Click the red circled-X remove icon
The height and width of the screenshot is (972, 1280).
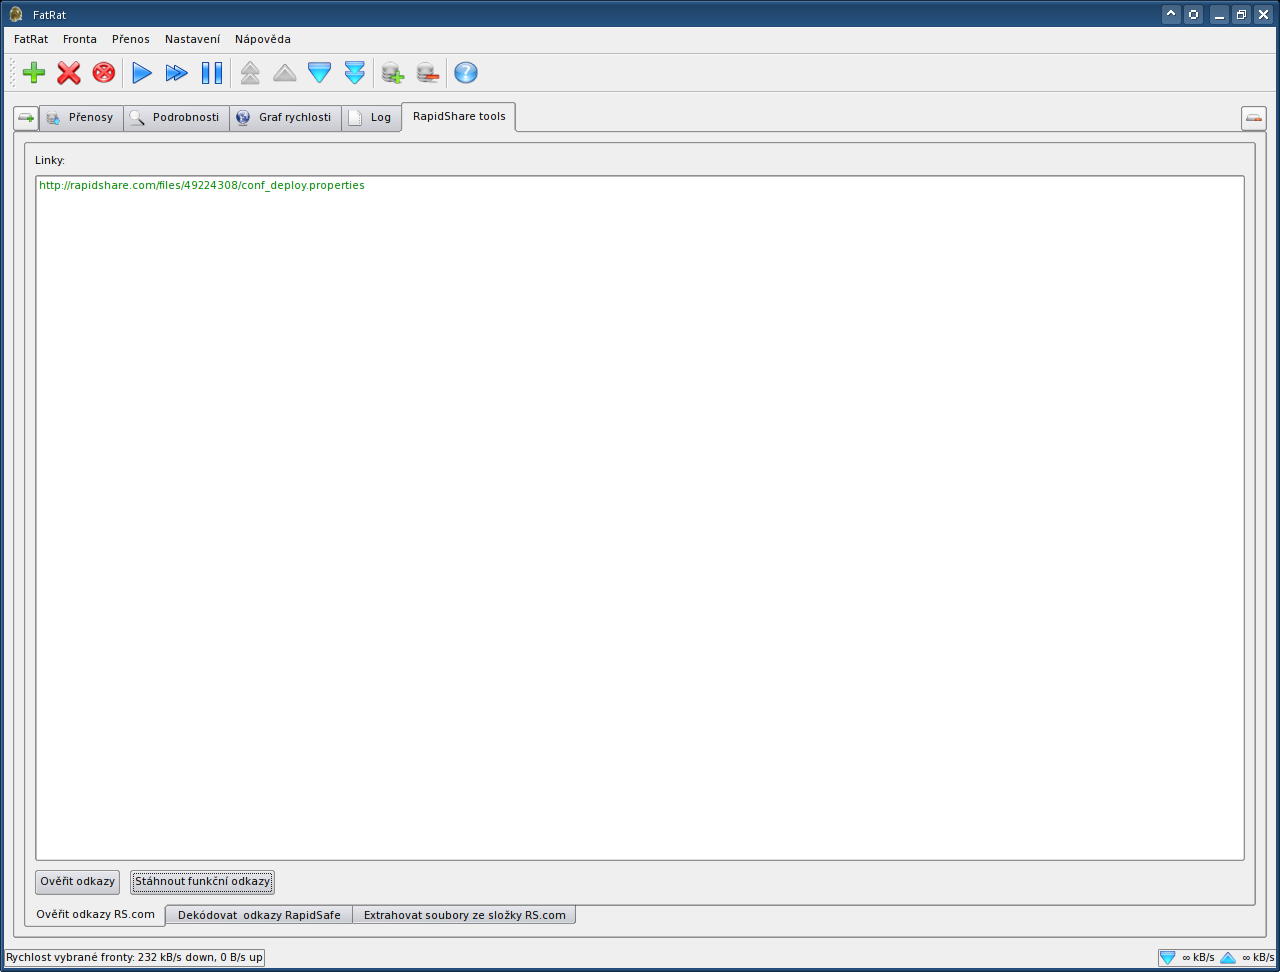104,73
